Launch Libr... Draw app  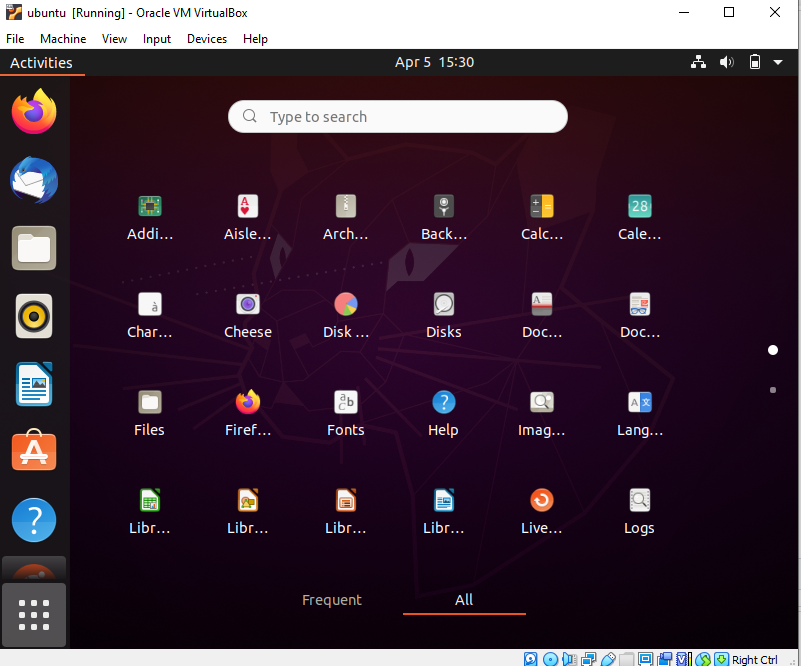click(x=248, y=512)
